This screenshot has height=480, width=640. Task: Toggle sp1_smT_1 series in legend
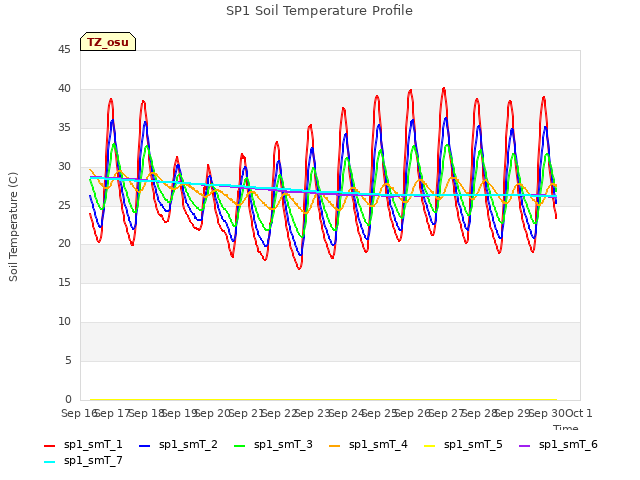(83, 444)
